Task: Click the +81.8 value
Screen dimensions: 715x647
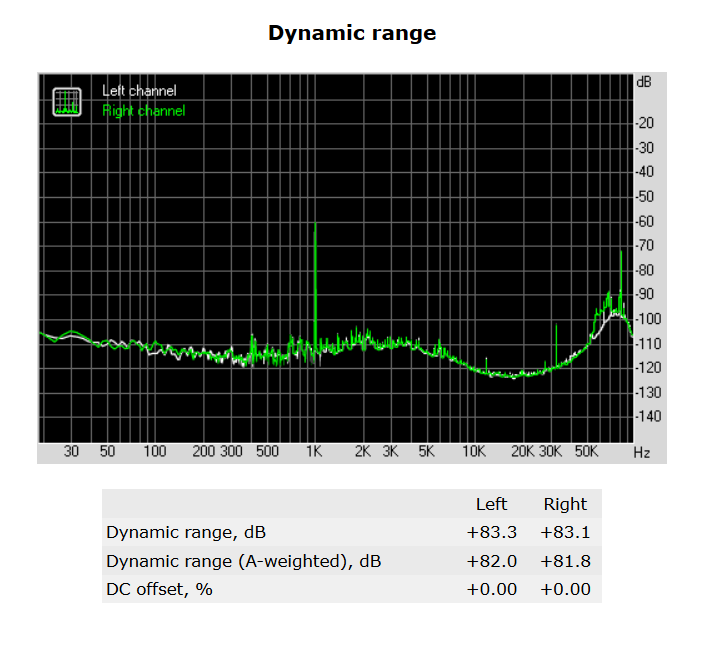Action: [x=565, y=561]
